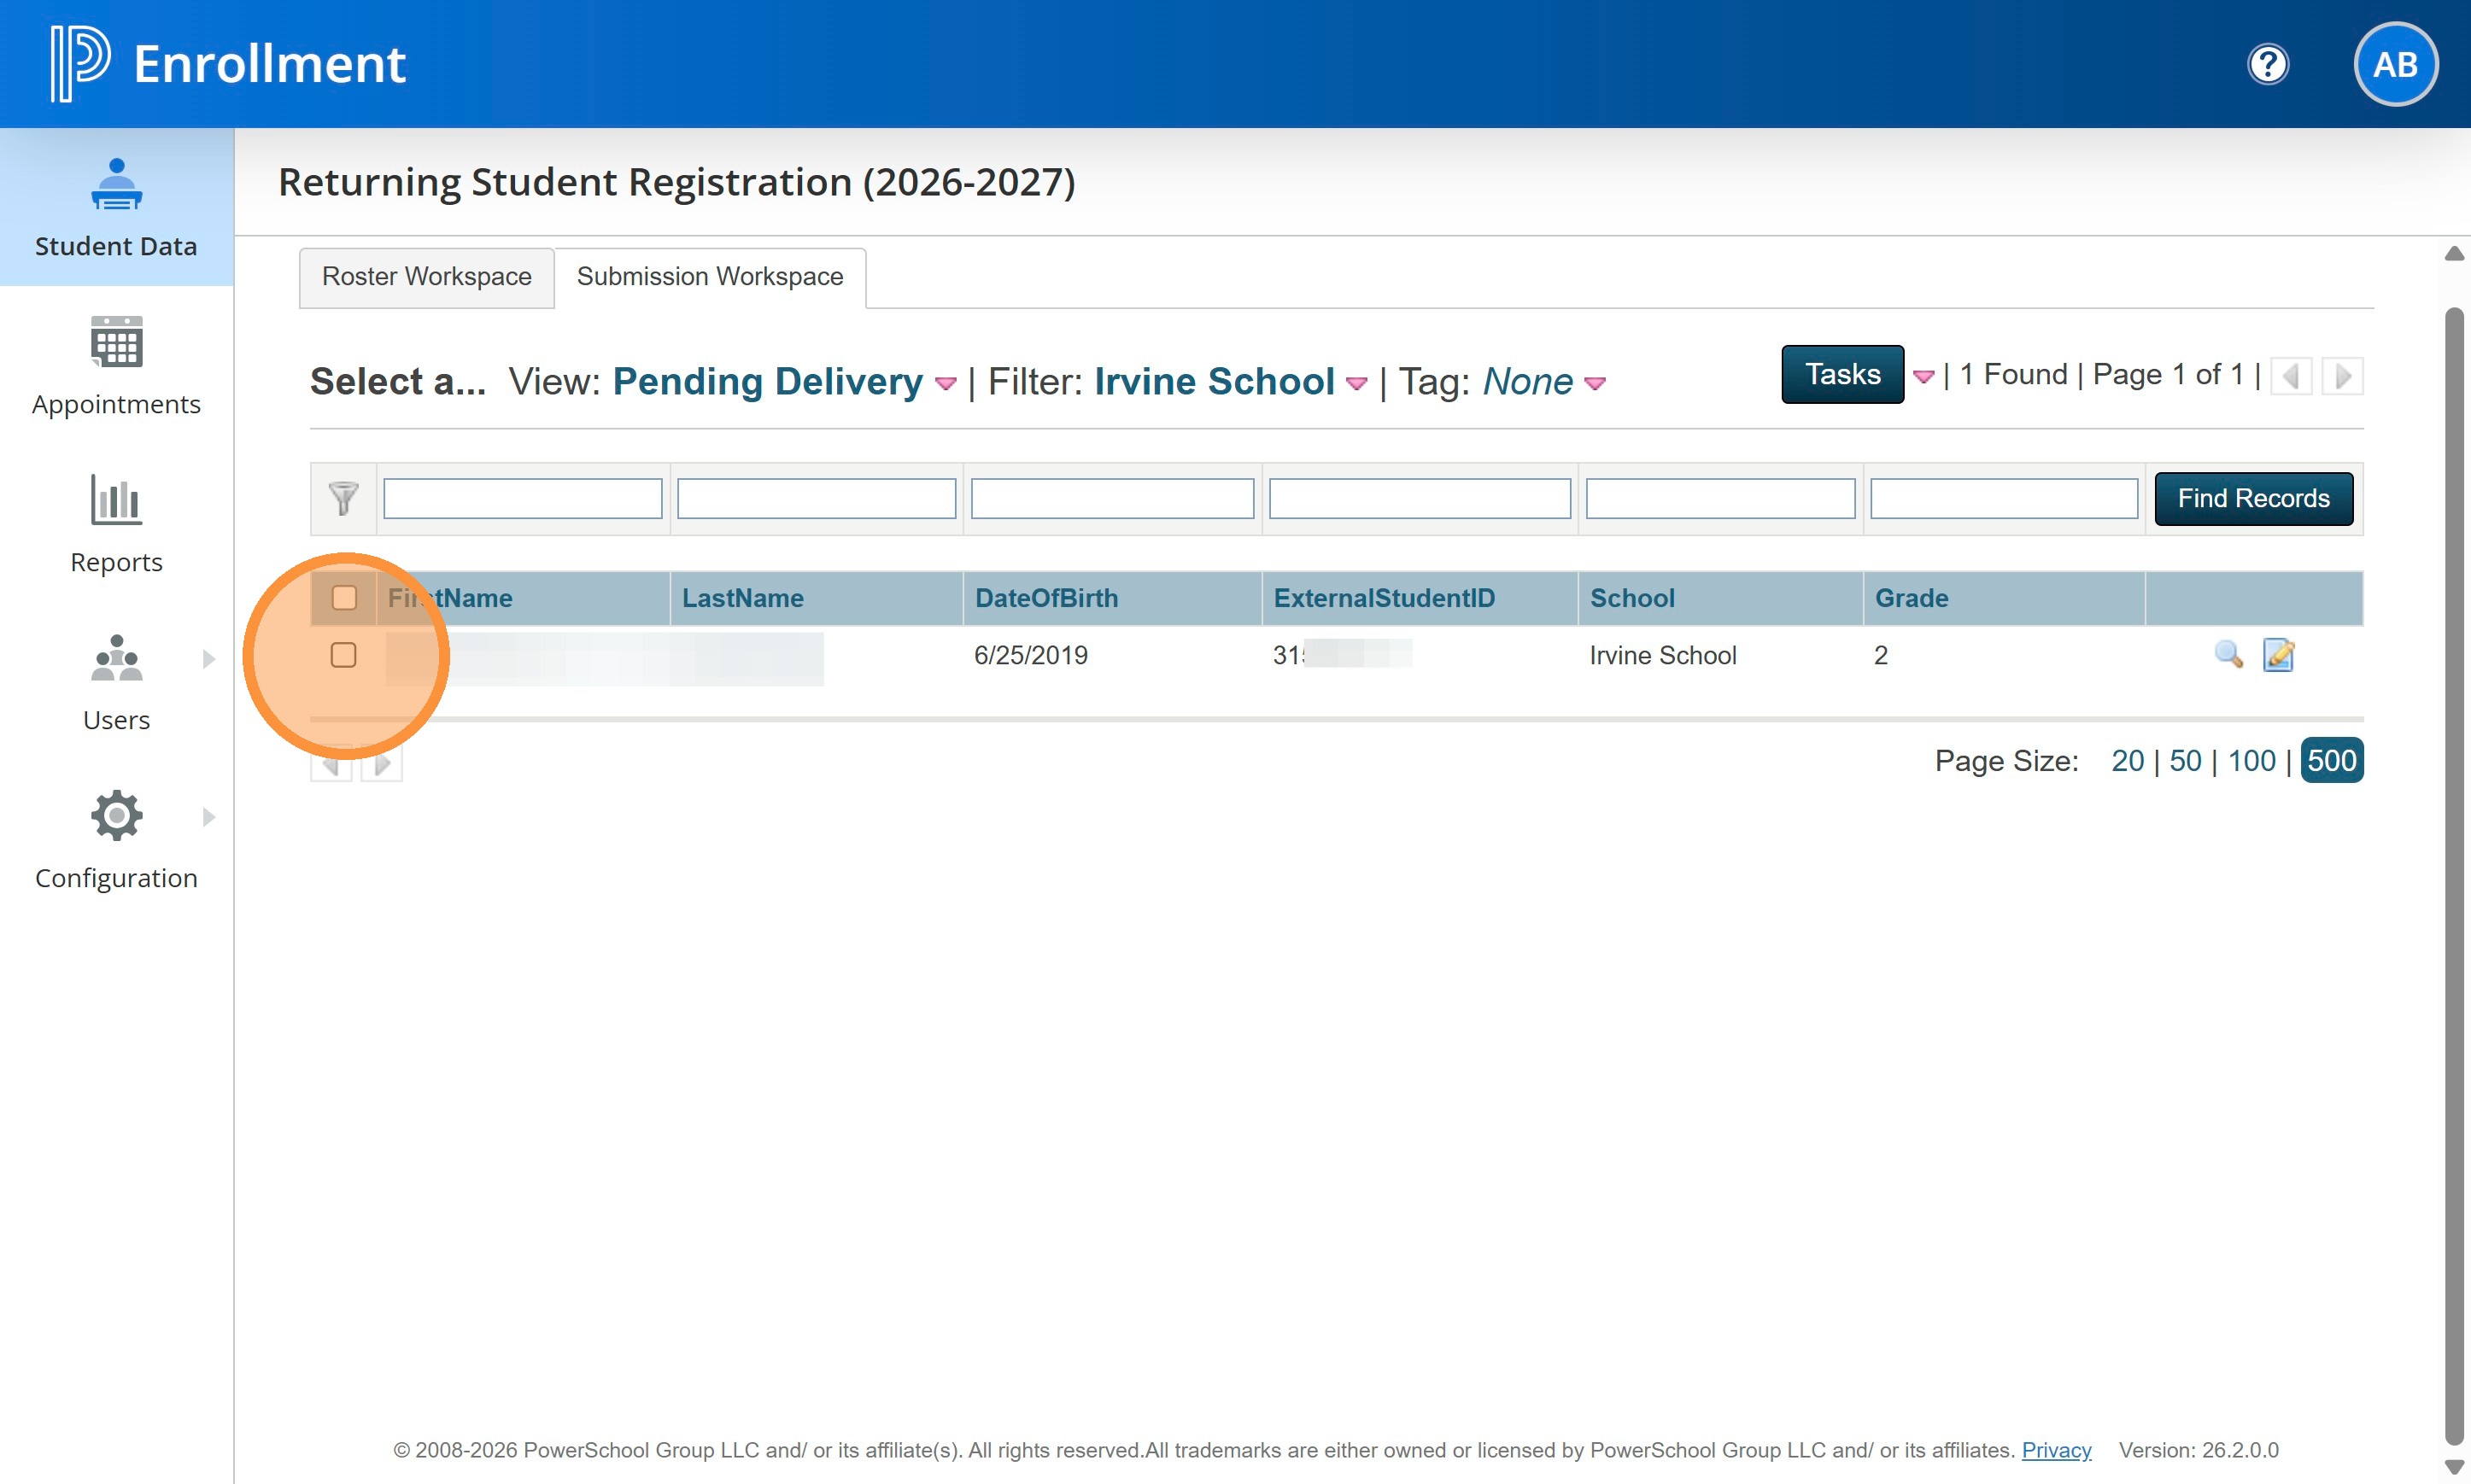
Task: Click the Tasks button
Action: pos(1842,374)
